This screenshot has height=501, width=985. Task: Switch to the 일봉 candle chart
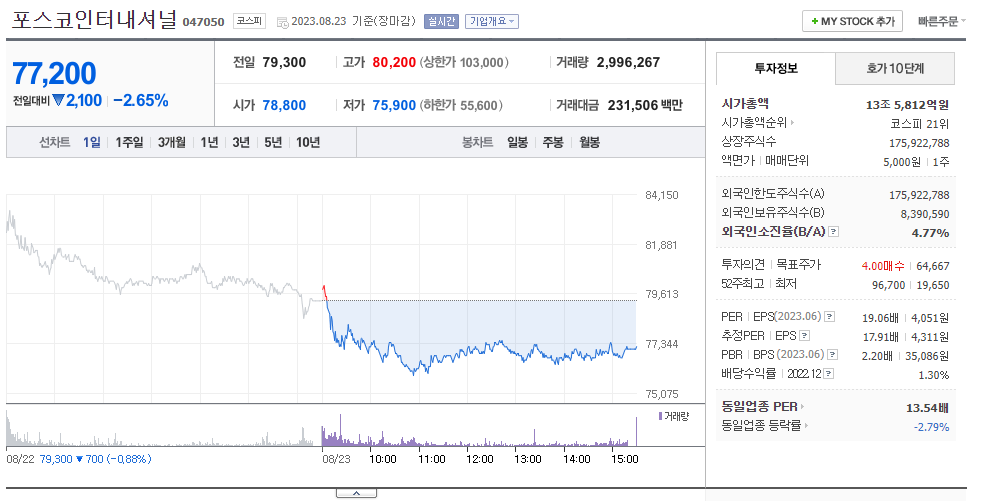(518, 143)
